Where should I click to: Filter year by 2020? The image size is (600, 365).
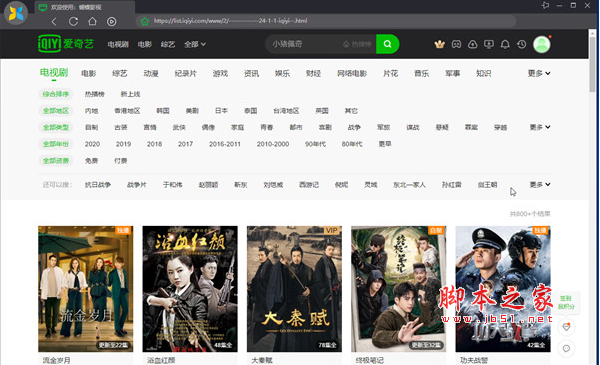(x=92, y=144)
